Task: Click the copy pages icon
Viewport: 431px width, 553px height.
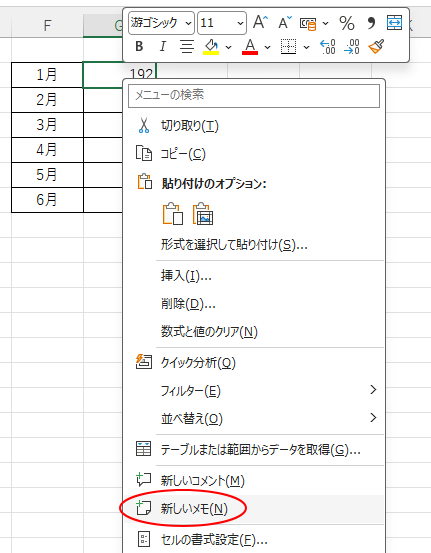Action: click(144, 154)
